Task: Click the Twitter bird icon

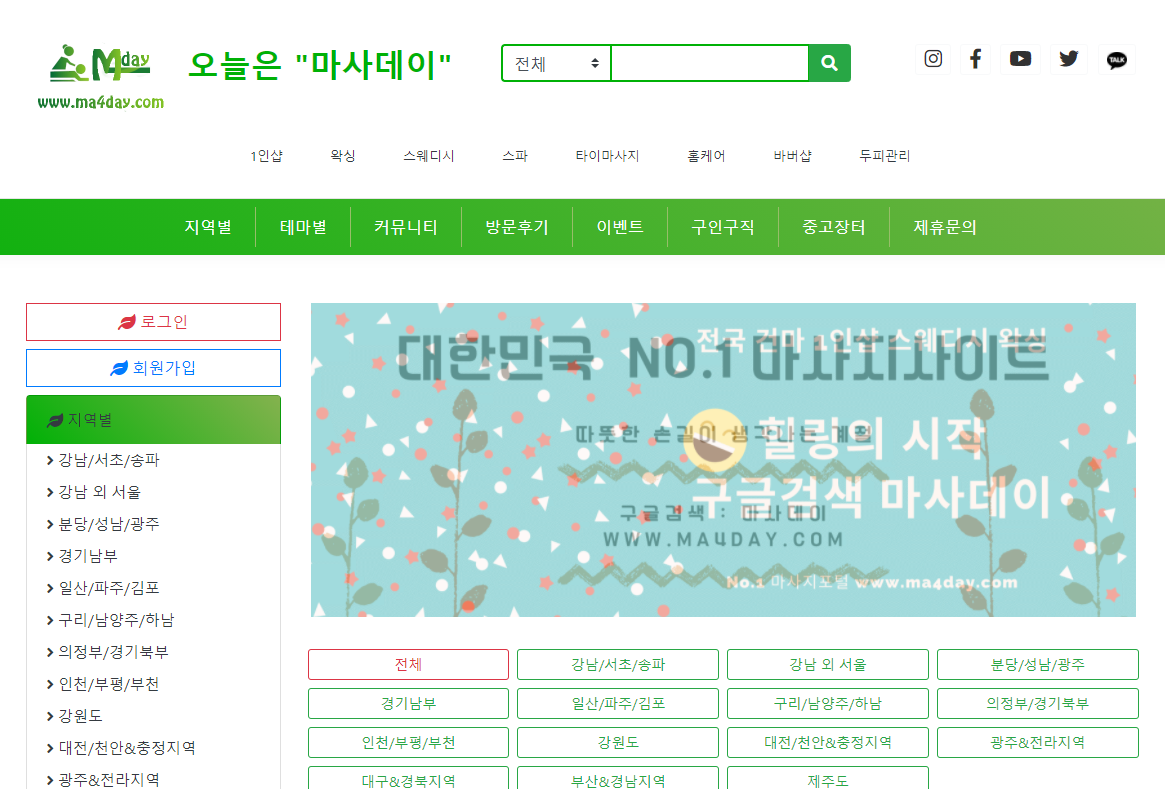Action: pos(1069,59)
